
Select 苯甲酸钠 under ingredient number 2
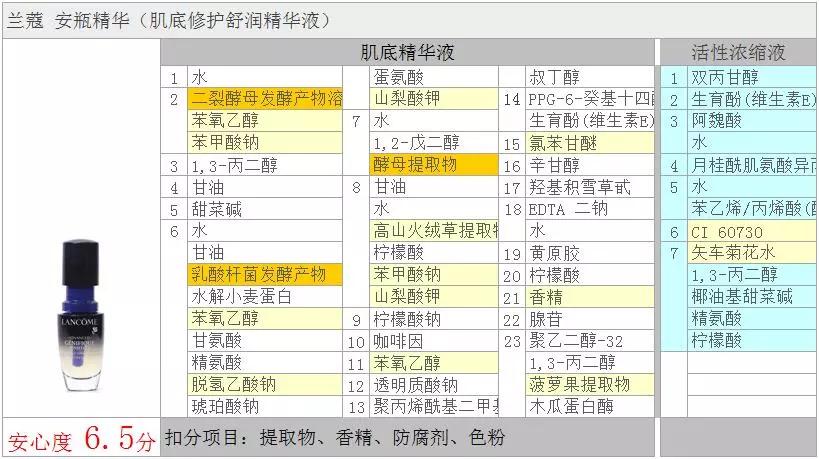[x=265, y=143]
